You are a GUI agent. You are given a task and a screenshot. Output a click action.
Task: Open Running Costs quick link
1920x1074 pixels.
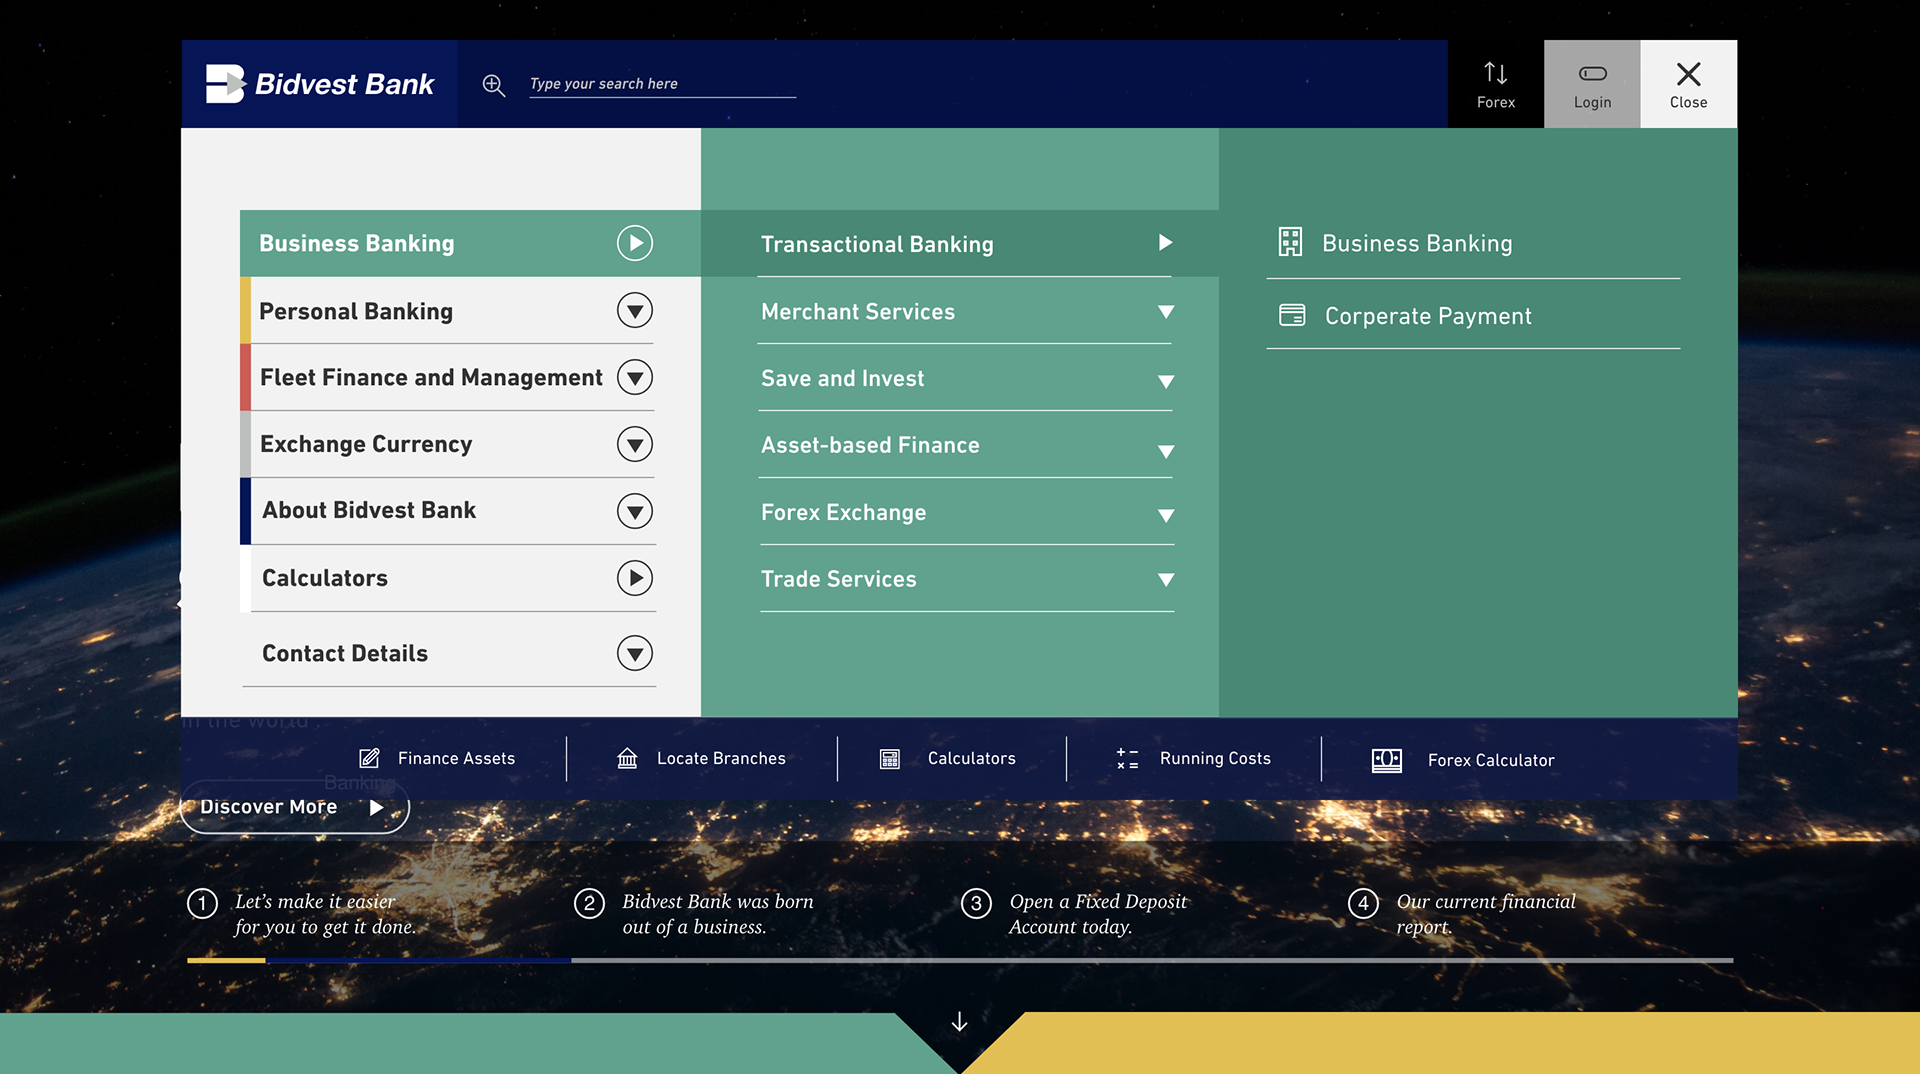pyautogui.click(x=1215, y=758)
